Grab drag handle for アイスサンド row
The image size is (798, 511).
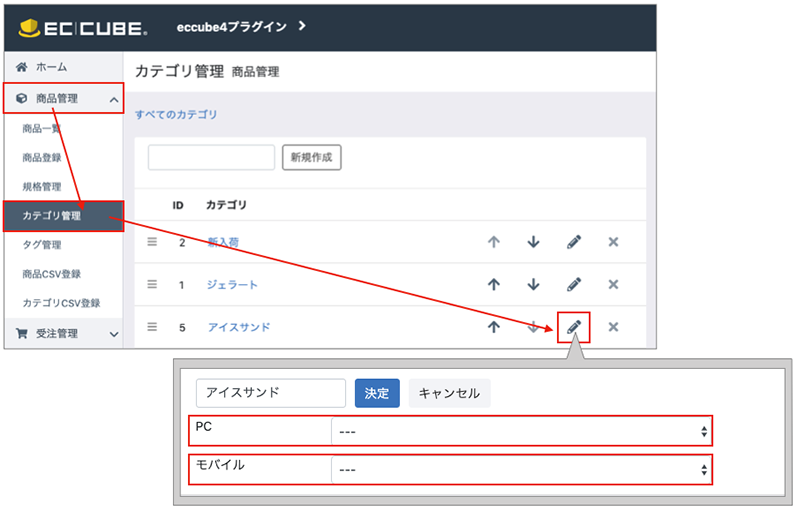(x=152, y=327)
